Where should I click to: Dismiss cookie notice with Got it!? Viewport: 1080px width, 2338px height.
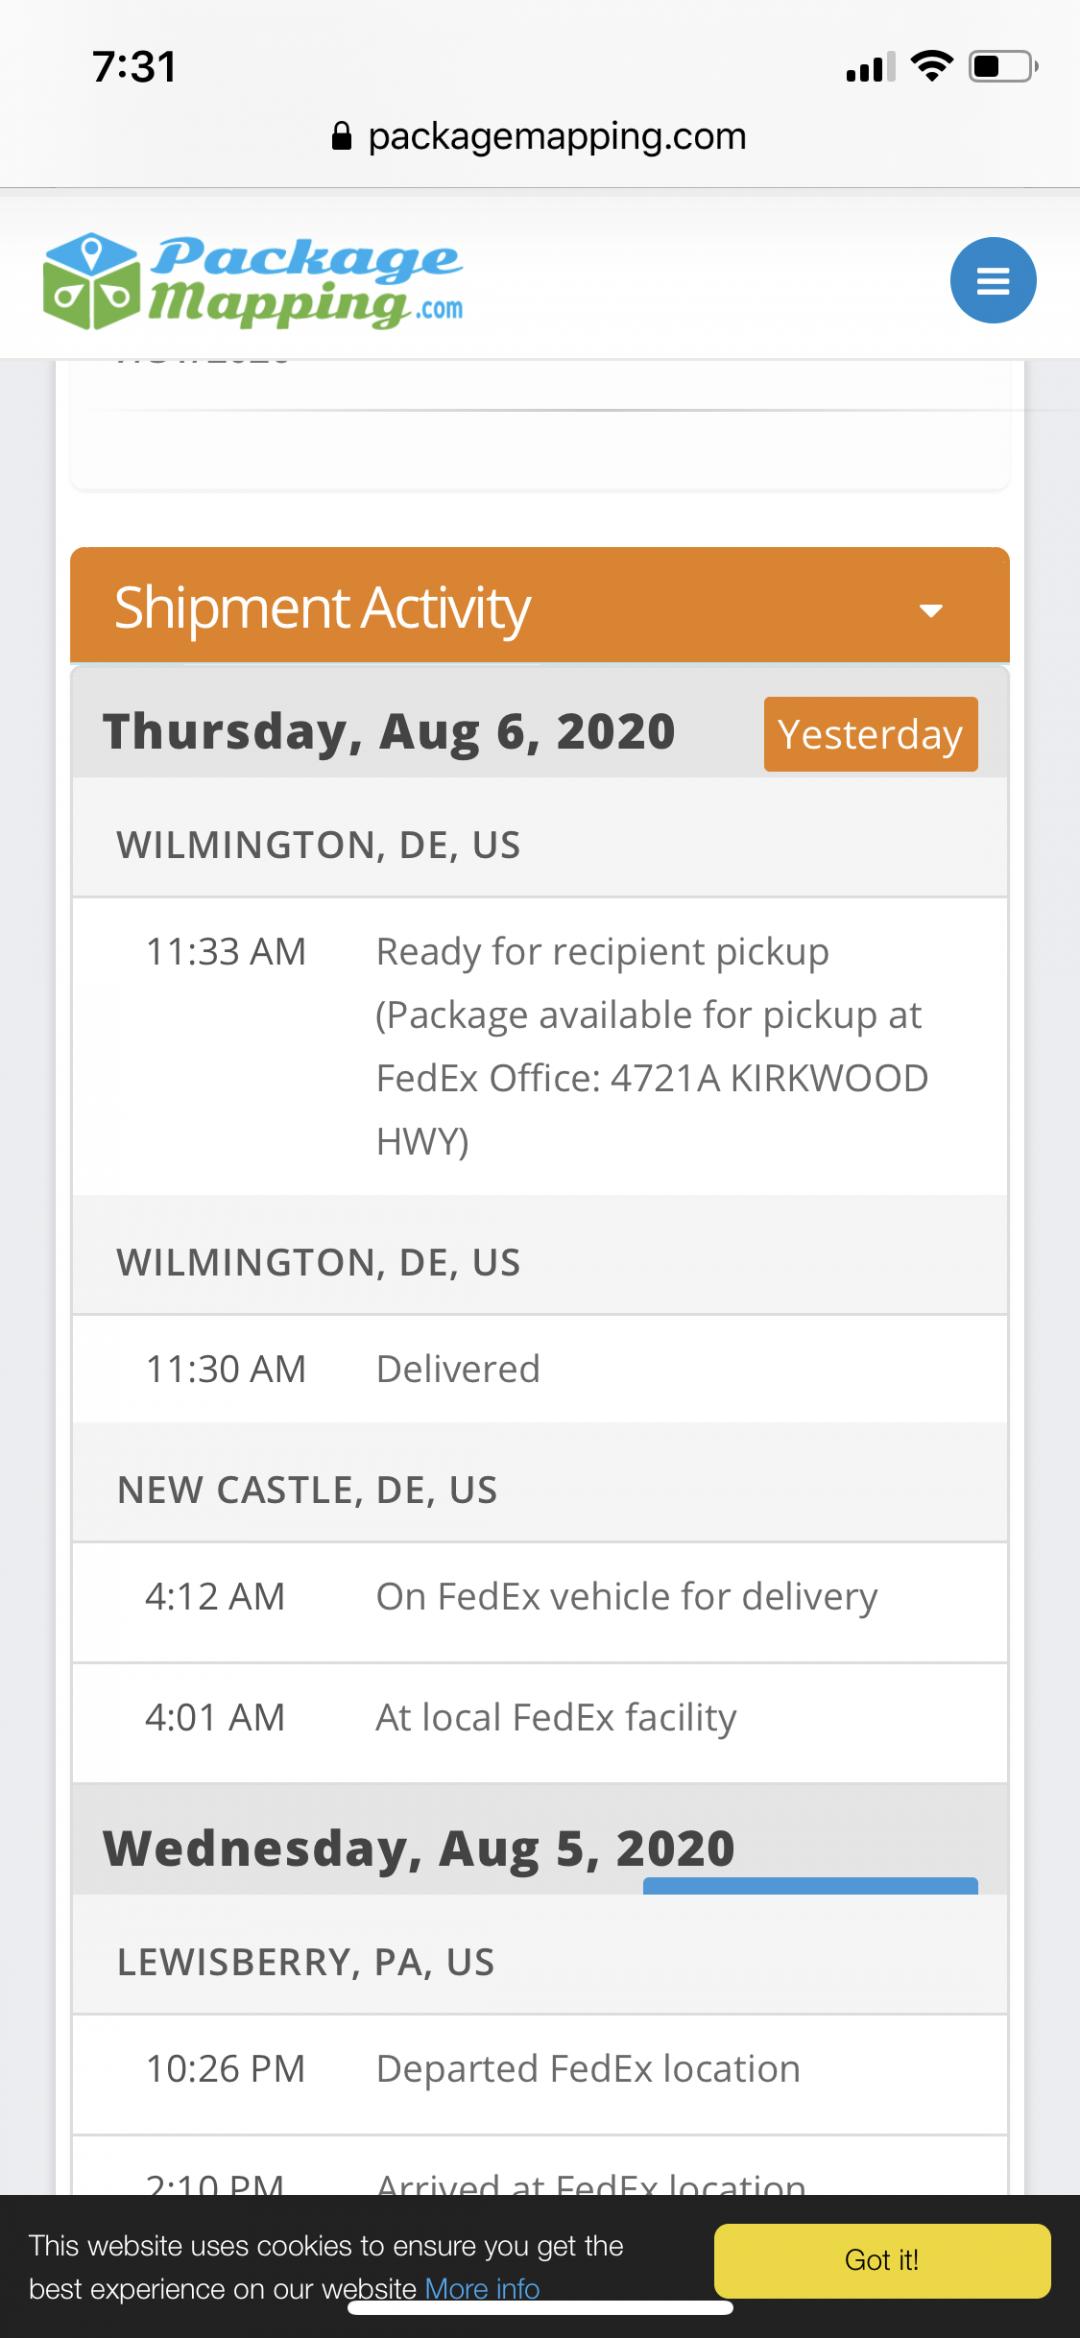click(x=881, y=2260)
